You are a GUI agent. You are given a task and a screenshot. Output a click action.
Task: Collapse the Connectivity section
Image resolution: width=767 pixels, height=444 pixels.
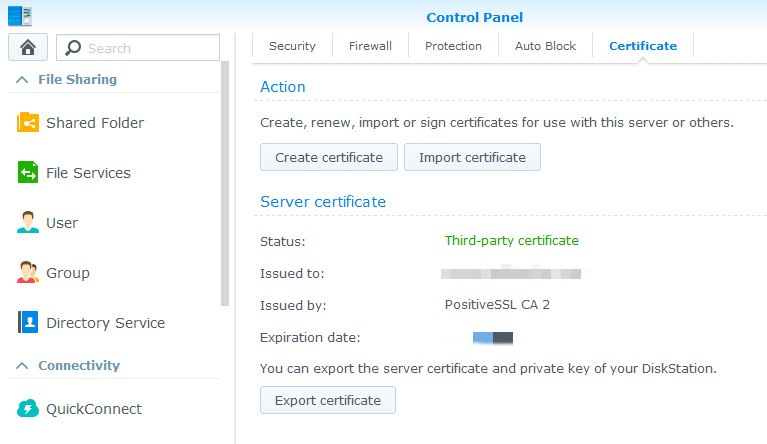pyautogui.click(x=21, y=366)
